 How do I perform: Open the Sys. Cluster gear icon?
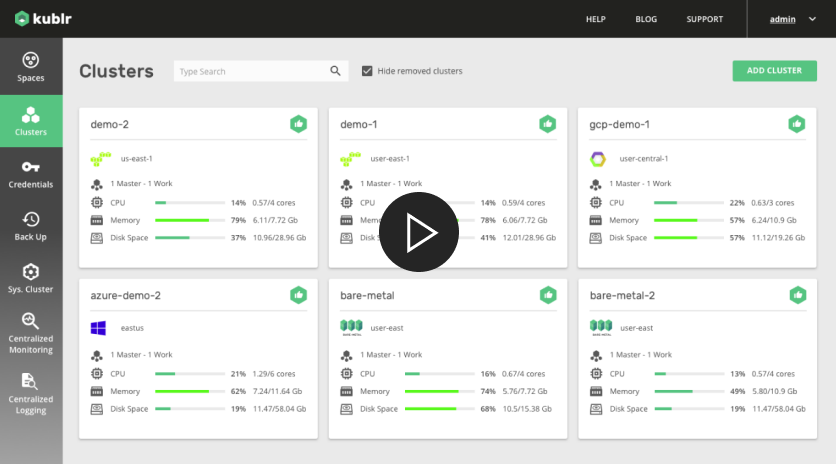click(30, 272)
